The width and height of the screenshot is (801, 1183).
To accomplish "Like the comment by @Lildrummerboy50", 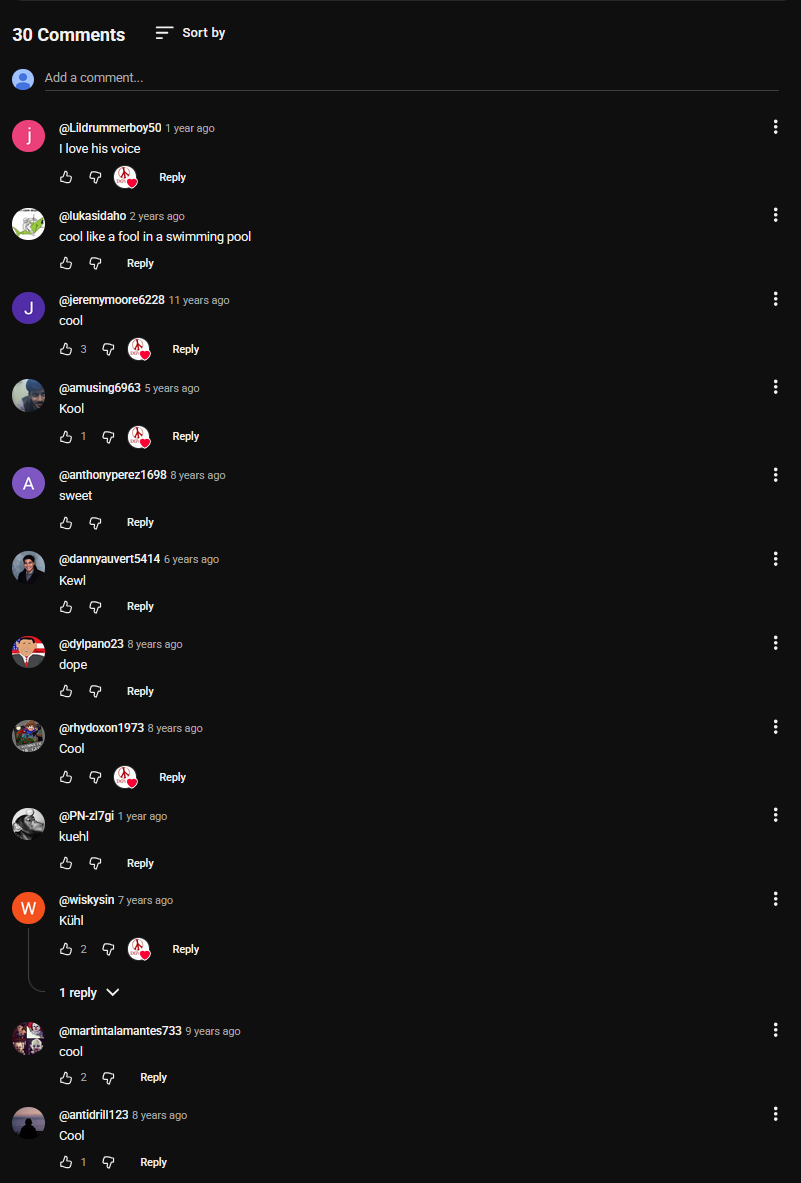I will click(x=66, y=177).
